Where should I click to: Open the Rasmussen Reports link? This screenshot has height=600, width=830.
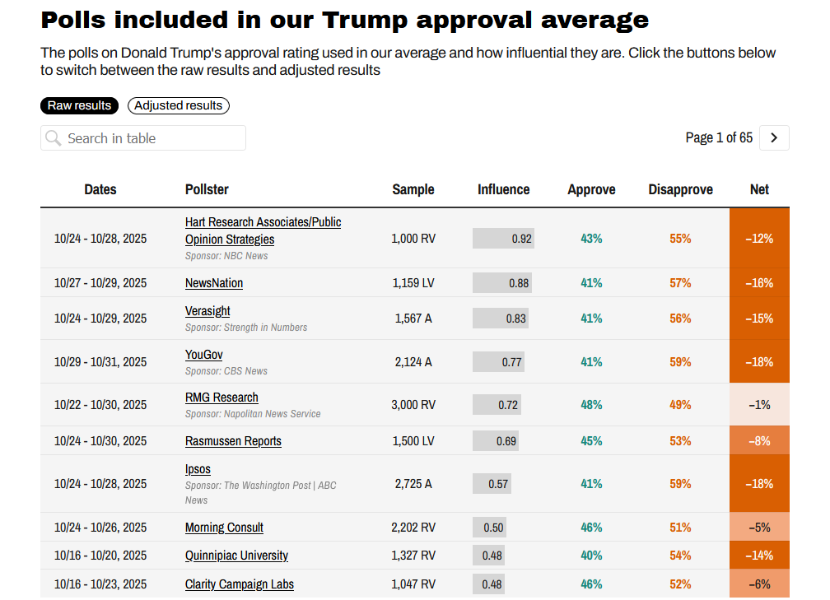[233, 441]
